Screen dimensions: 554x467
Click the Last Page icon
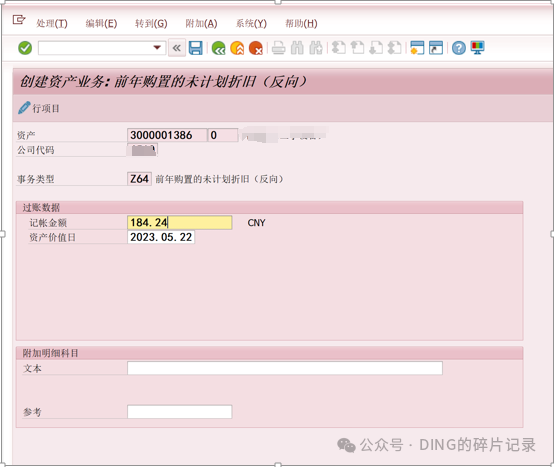(394, 48)
